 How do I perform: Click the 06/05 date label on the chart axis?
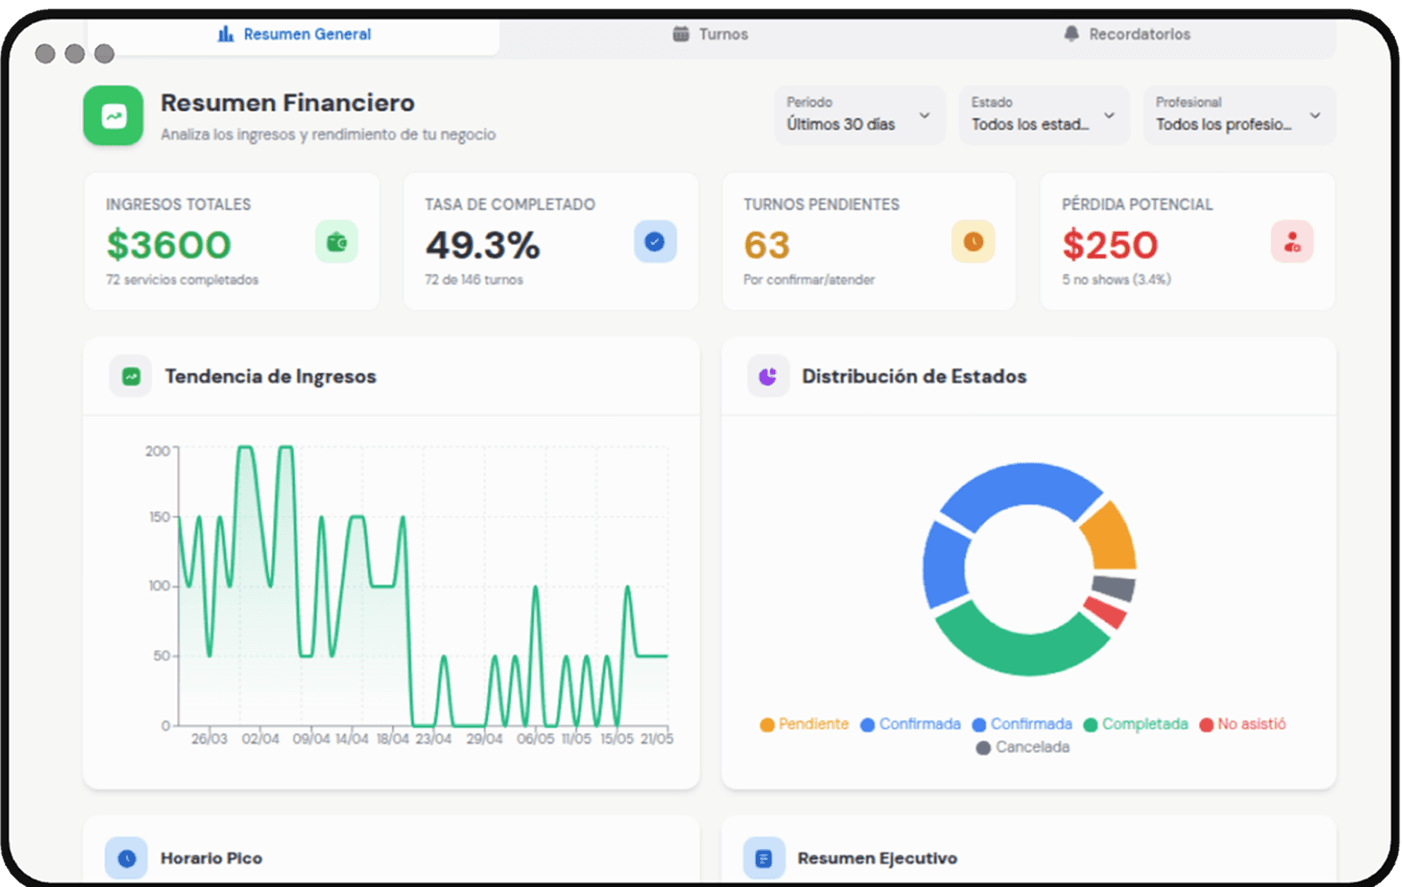point(535,739)
